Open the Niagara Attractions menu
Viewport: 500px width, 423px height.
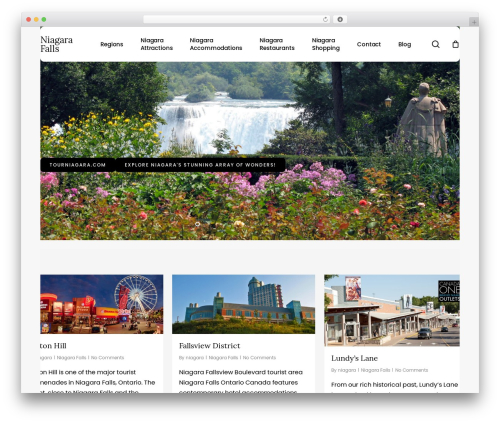pos(156,44)
